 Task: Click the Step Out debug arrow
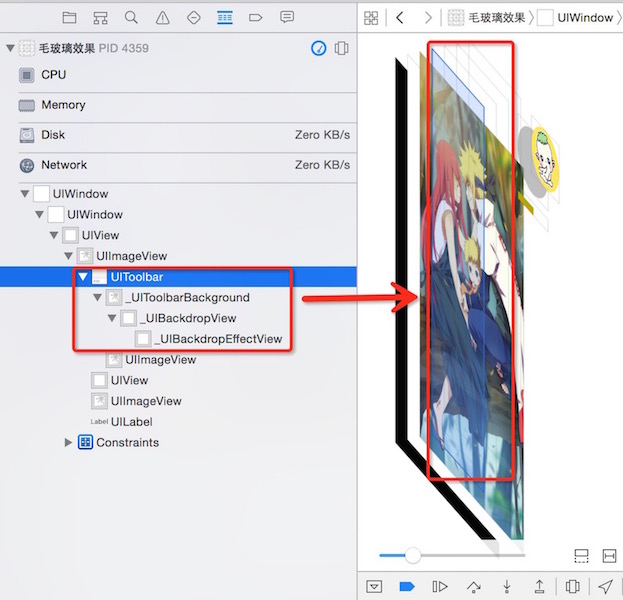(x=539, y=586)
